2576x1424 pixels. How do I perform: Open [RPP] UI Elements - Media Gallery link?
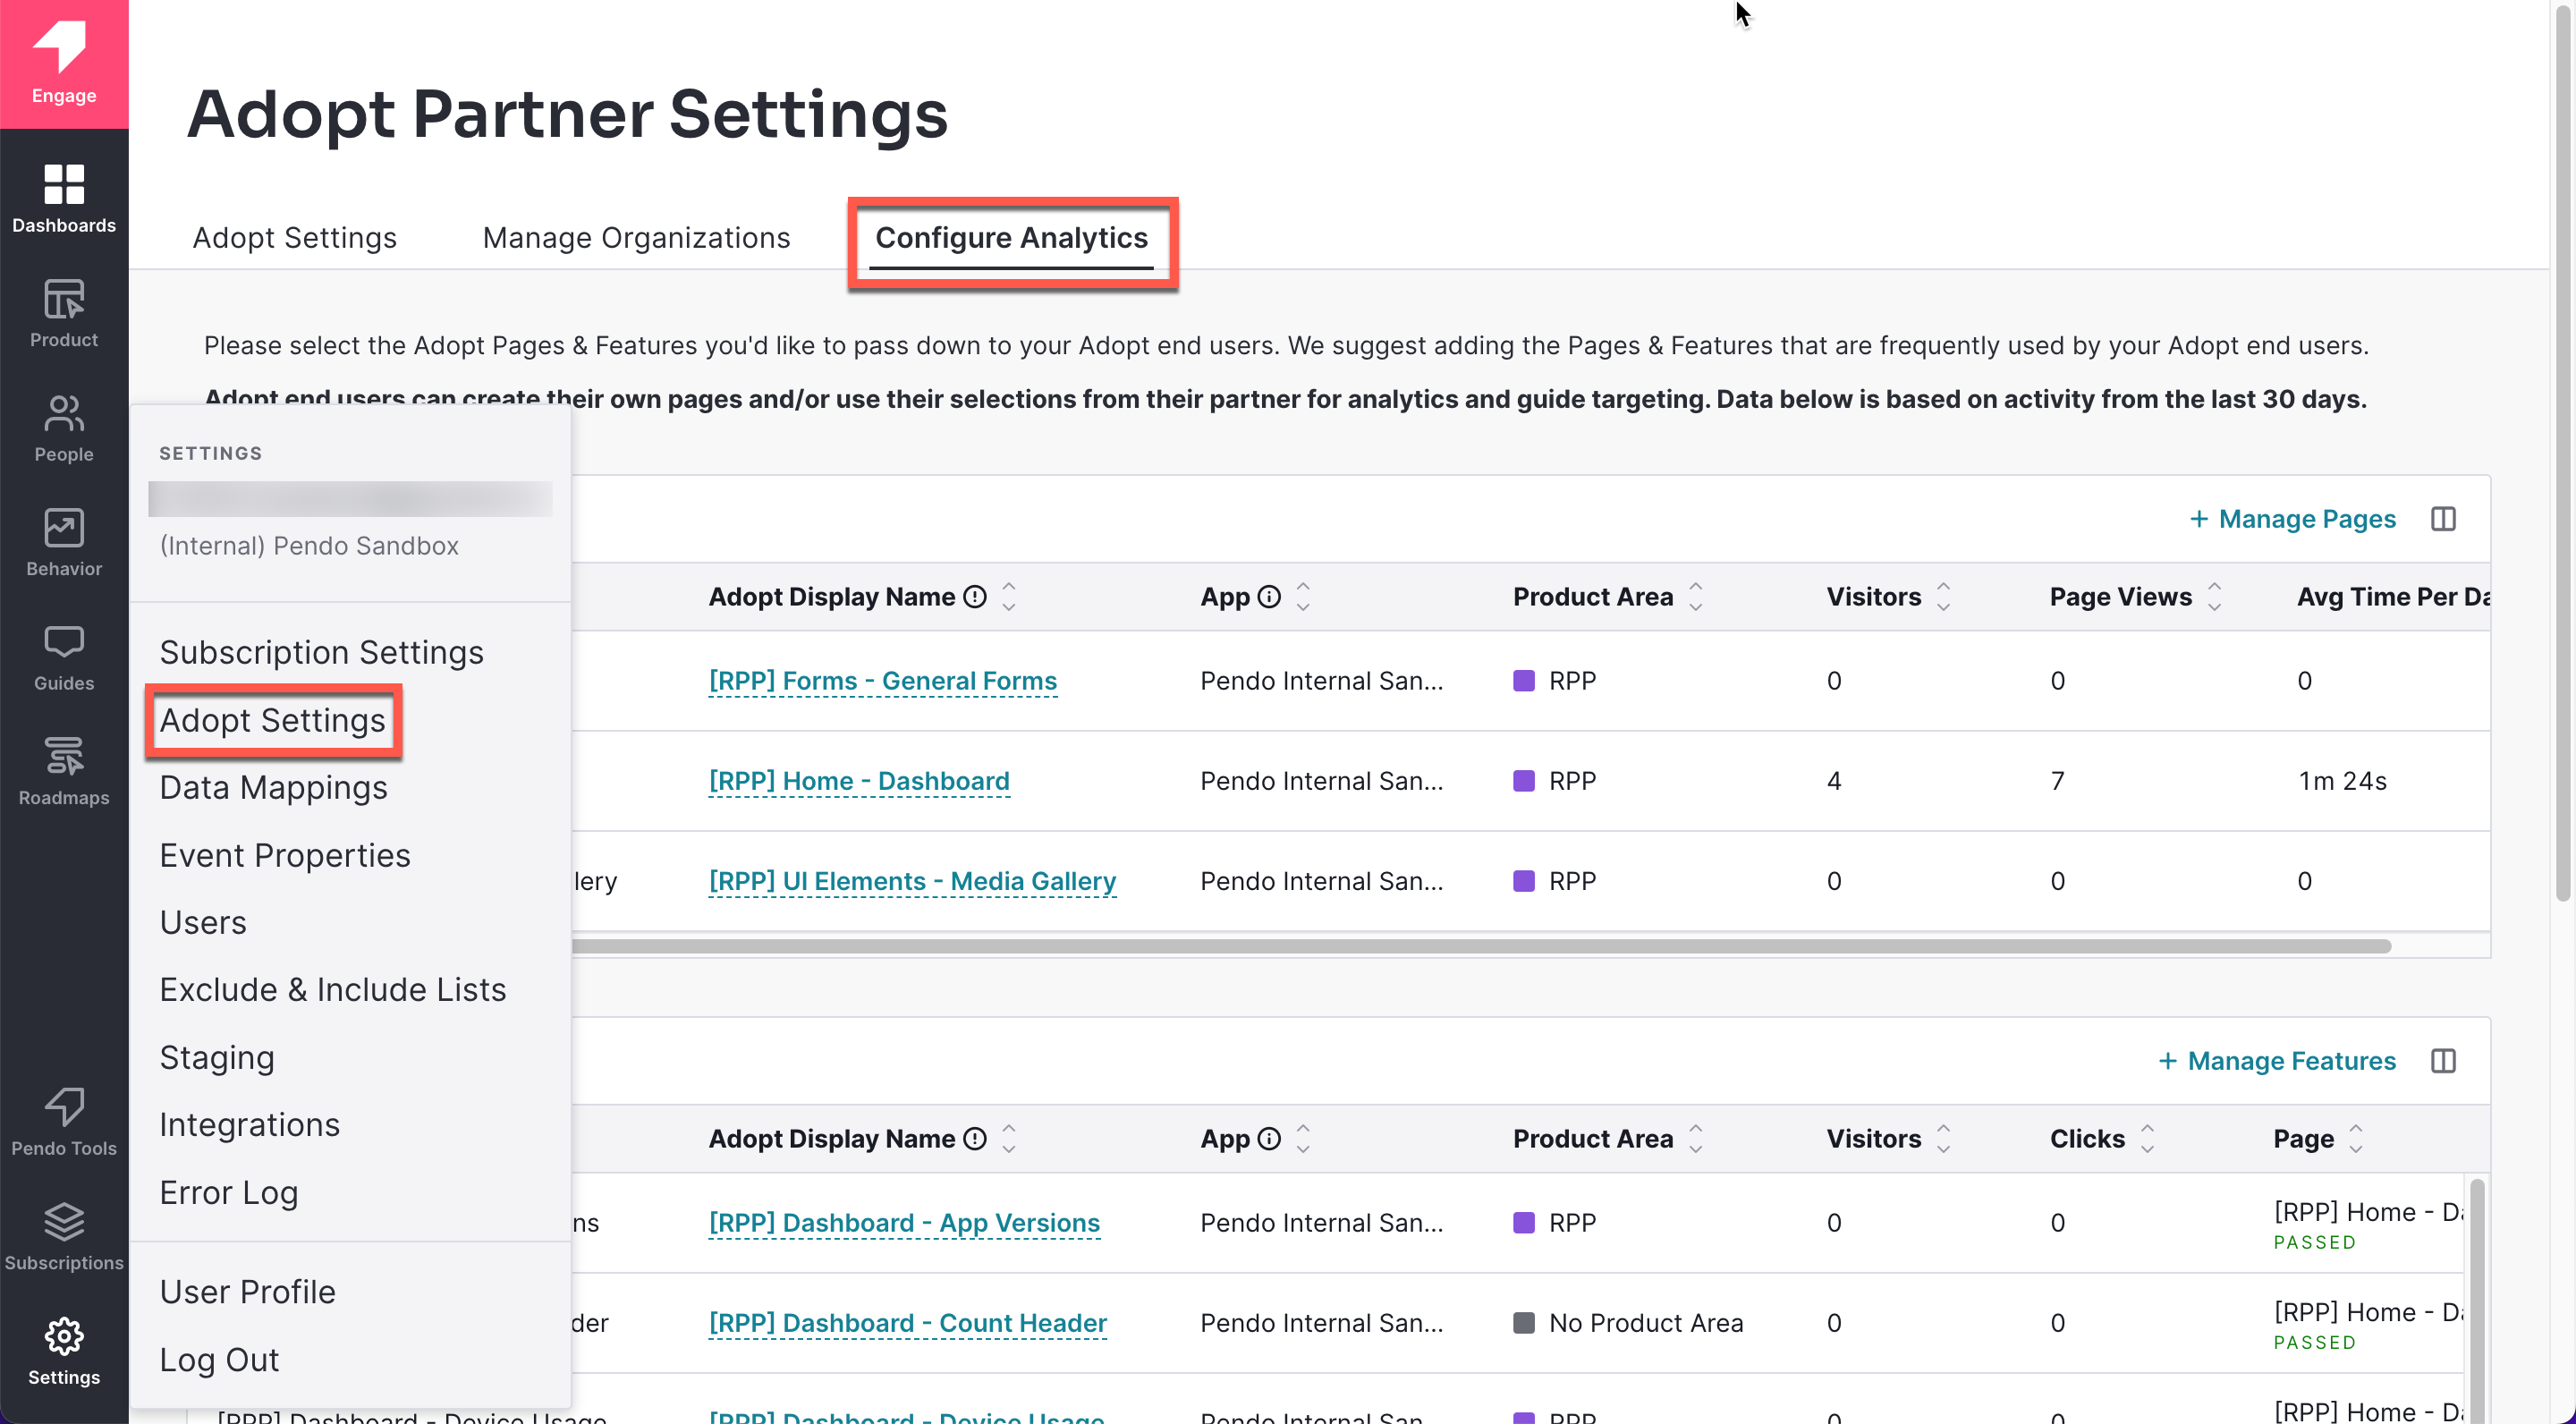[x=912, y=881]
